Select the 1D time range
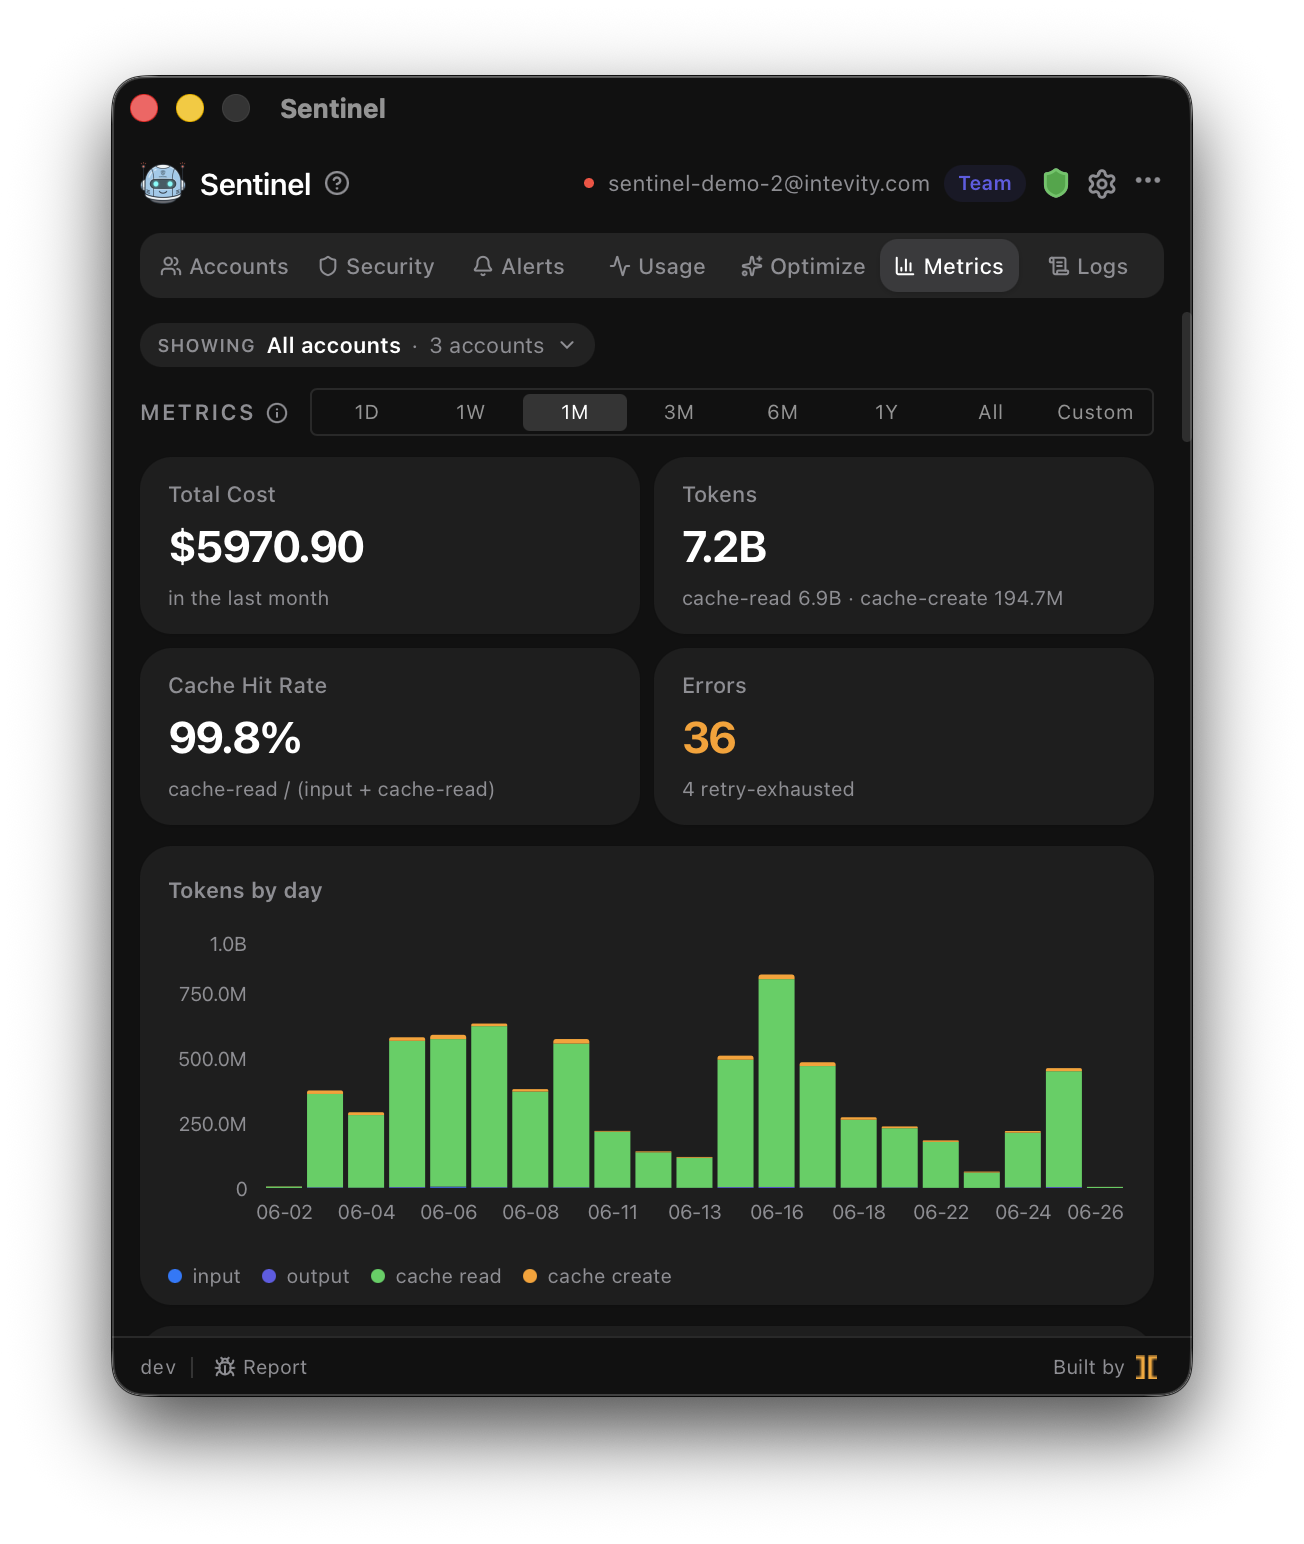This screenshot has width=1304, height=1544. [x=367, y=412]
